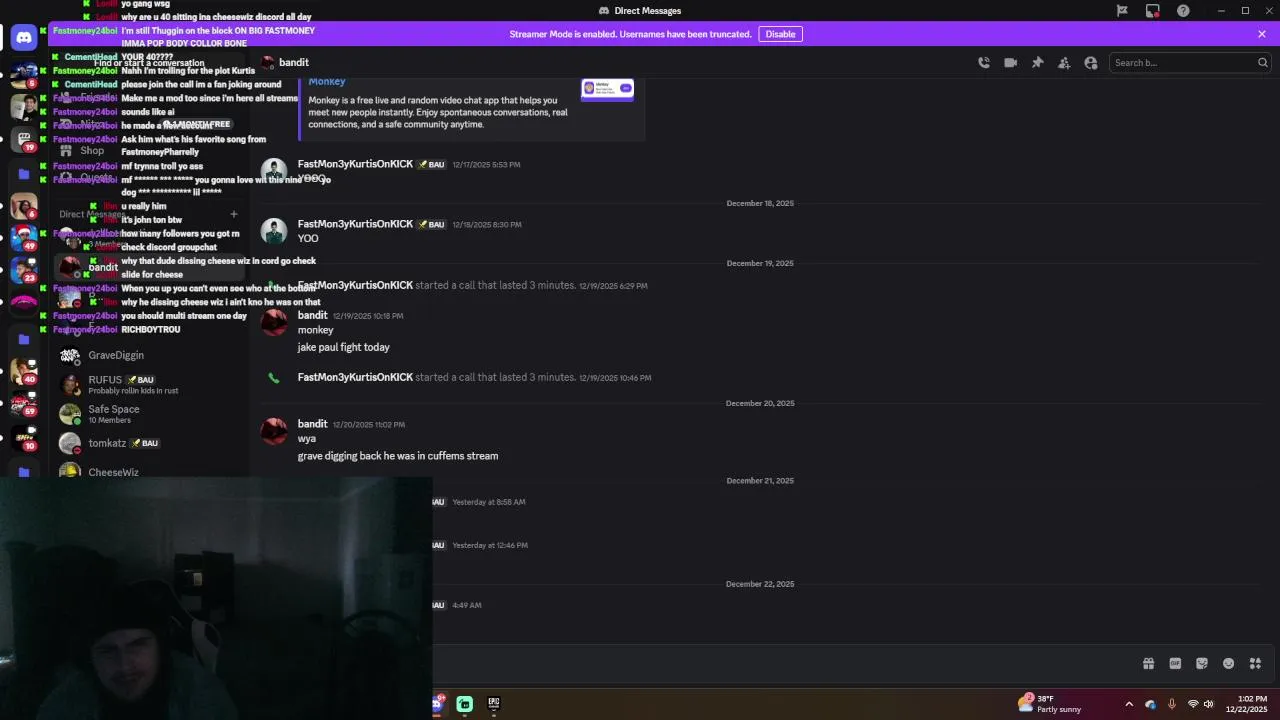Image resolution: width=1280 pixels, height=720 pixels.
Task: Disable Streamer Mode
Action: click(x=780, y=34)
